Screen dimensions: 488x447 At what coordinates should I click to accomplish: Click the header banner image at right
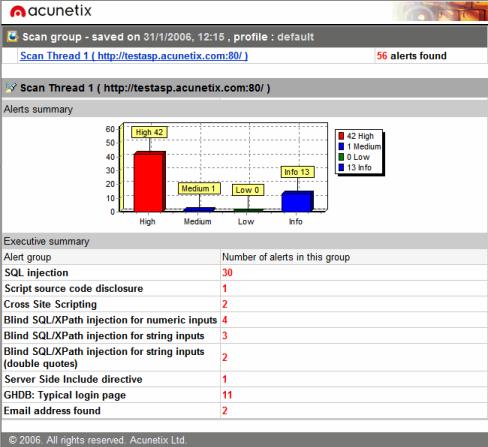(440, 12)
